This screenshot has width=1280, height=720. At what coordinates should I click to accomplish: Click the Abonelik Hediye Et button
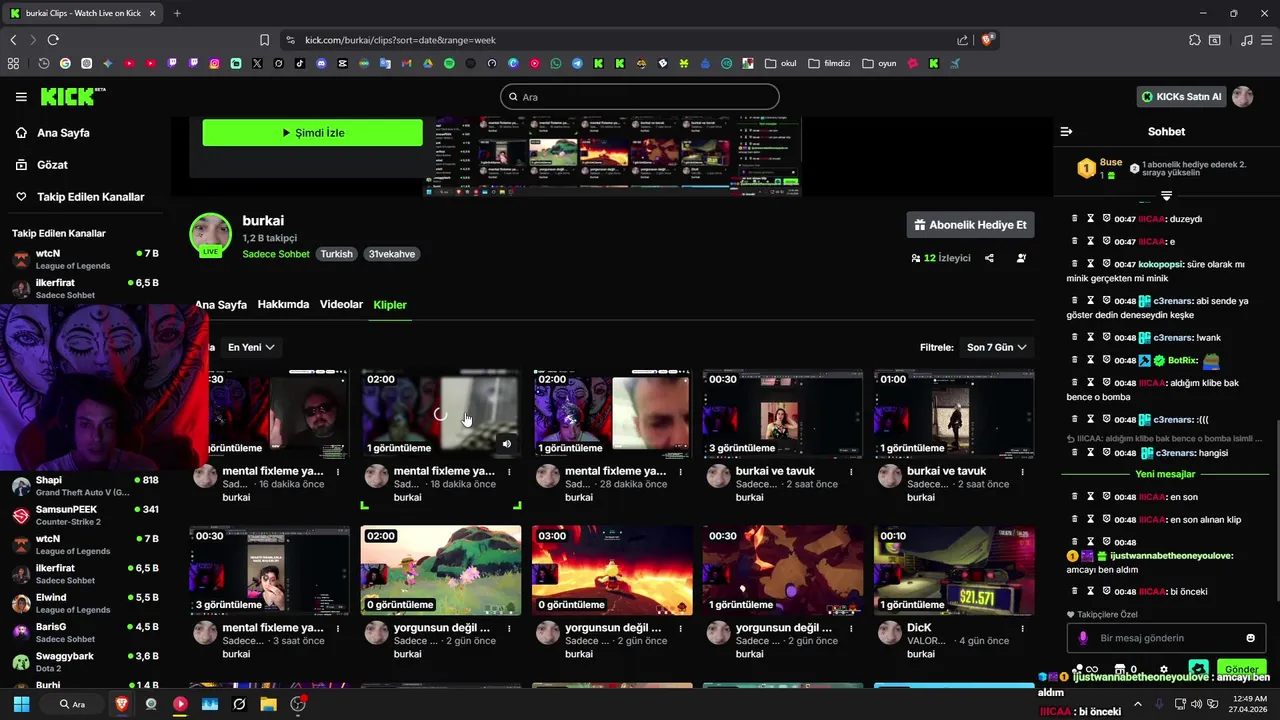(970, 225)
